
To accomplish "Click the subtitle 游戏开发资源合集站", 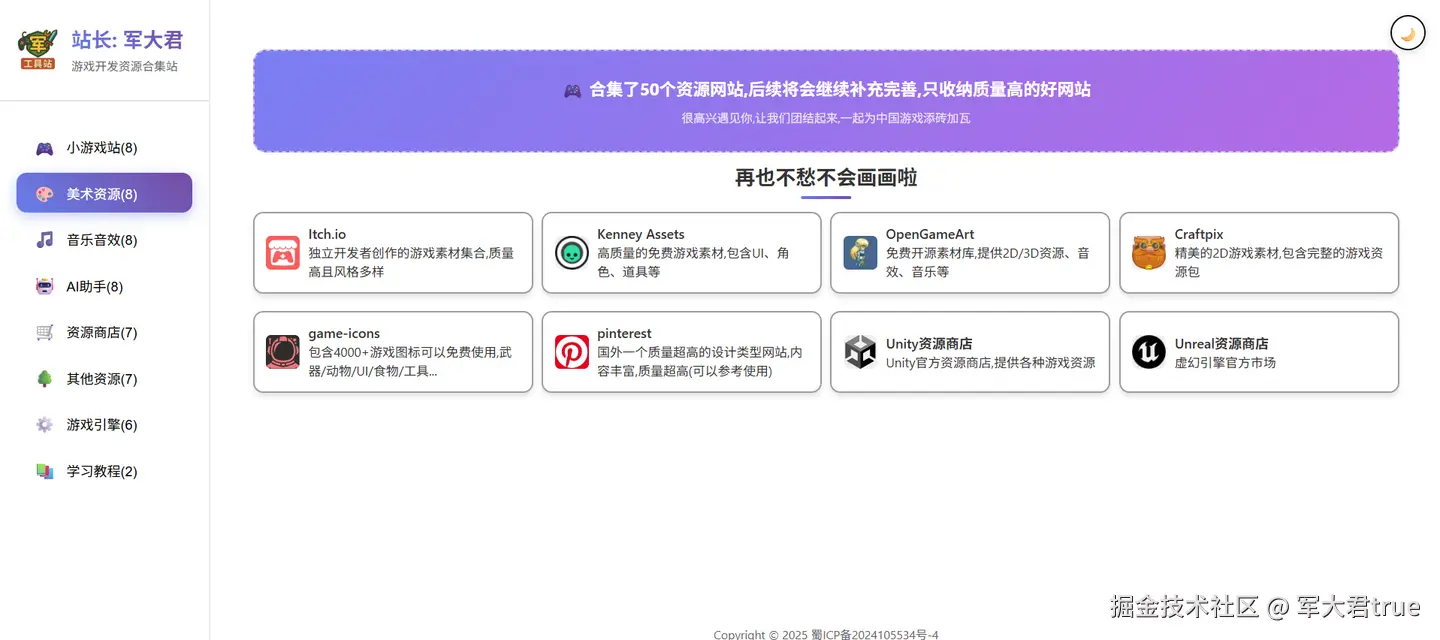I will (x=125, y=66).
